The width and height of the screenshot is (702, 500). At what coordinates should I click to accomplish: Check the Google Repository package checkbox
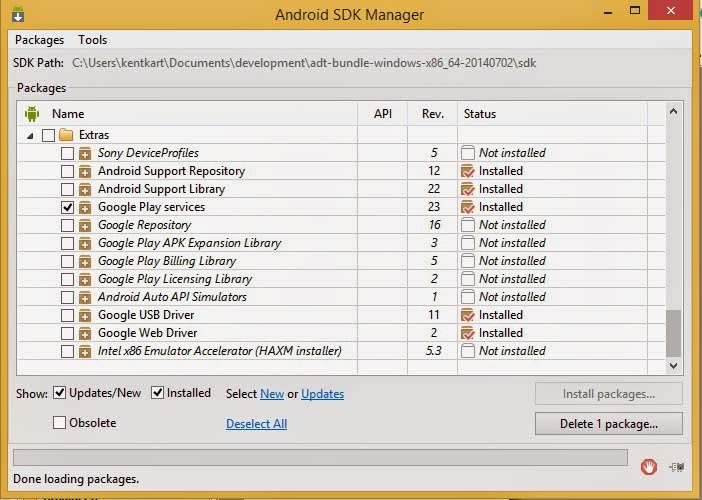click(x=67, y=225)
